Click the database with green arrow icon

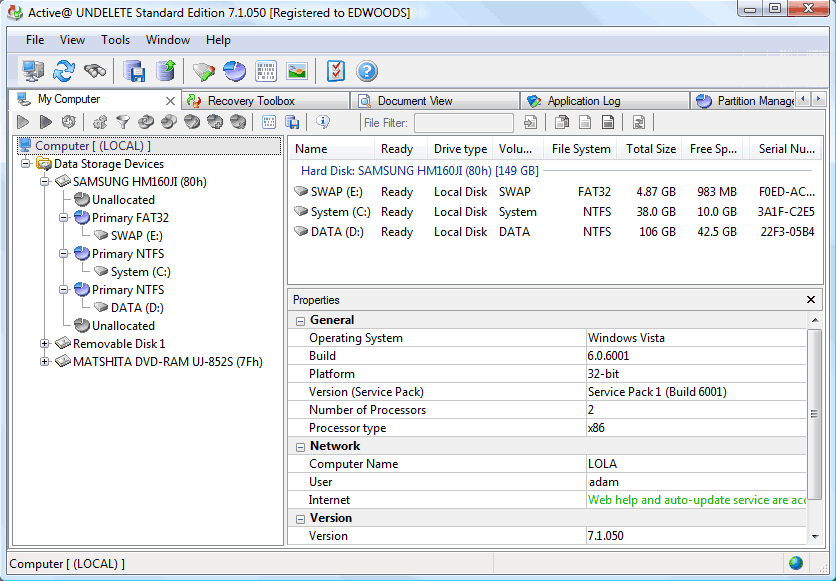(x=166, y=71)
